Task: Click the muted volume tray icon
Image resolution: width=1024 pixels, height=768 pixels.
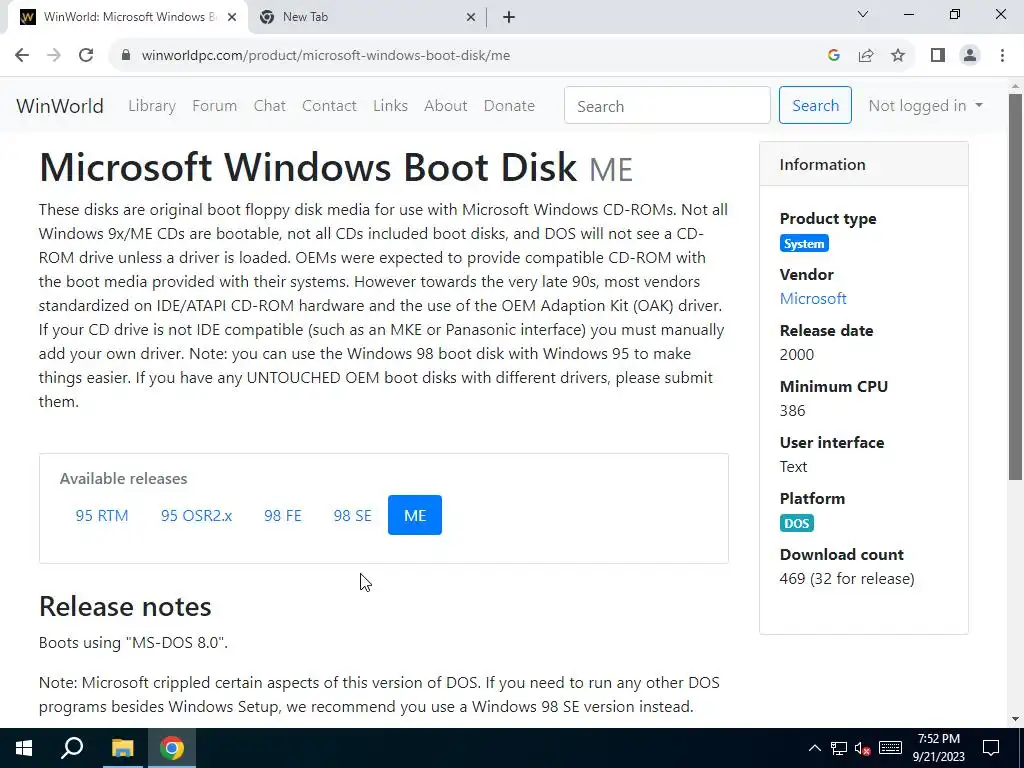Action: coord(863,748)
